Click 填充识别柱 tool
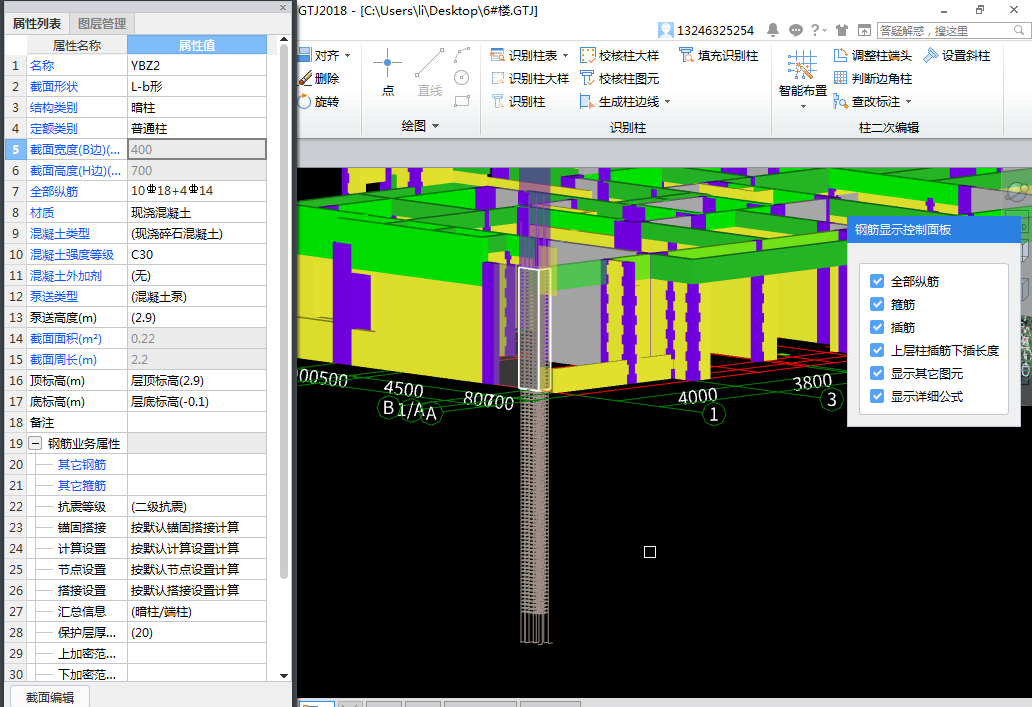Screen dimensions: 1032x707 coord(719,55)
